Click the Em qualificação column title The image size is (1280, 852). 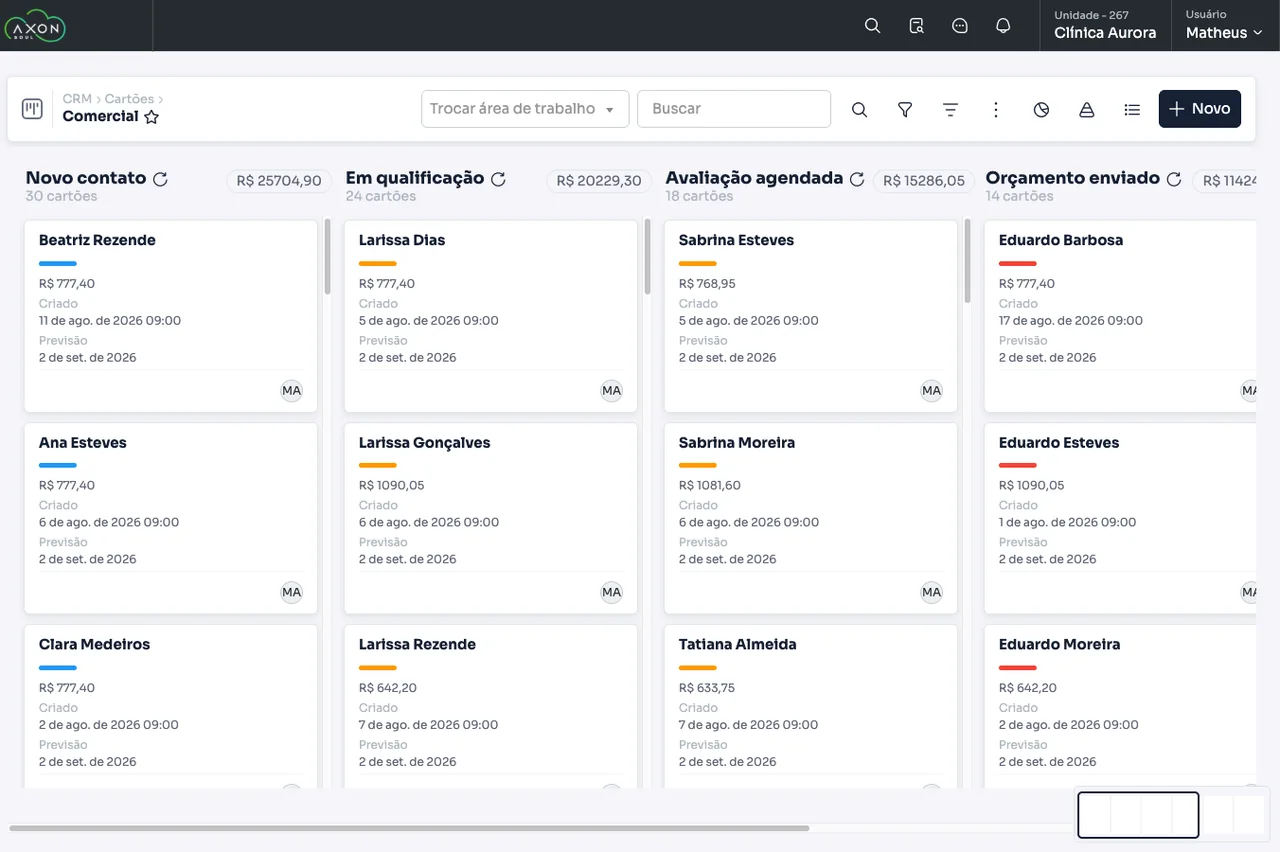(x=415, y=178)
